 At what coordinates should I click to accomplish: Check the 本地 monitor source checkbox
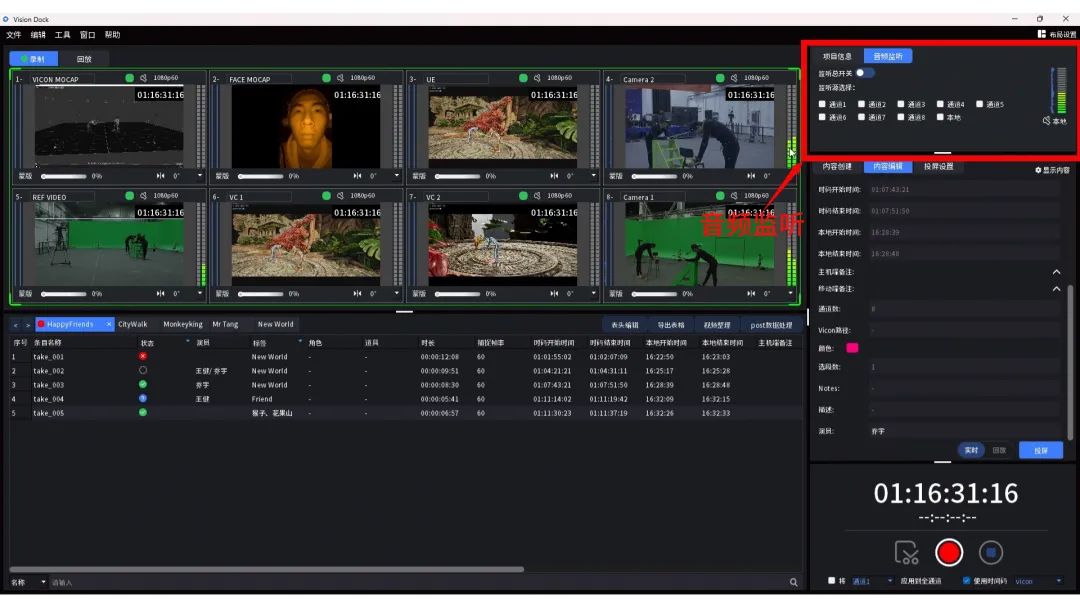940,117
